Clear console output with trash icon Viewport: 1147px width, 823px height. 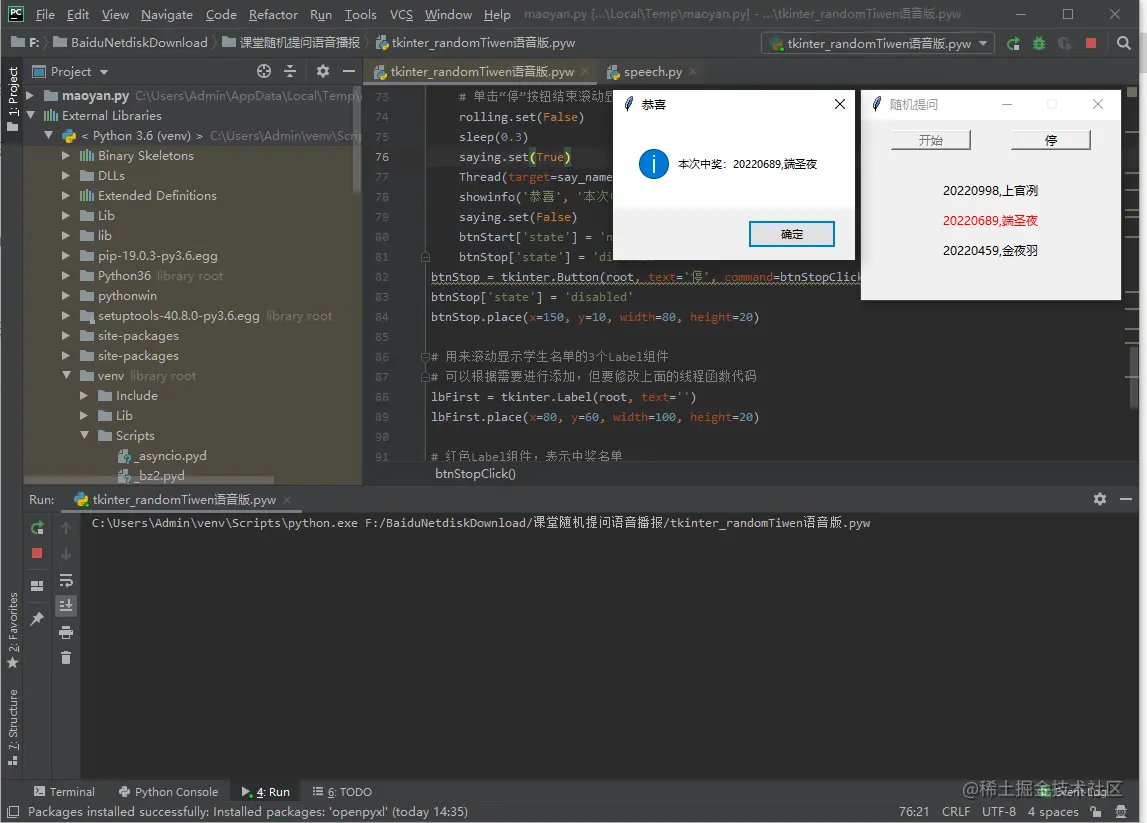(66, 658)
